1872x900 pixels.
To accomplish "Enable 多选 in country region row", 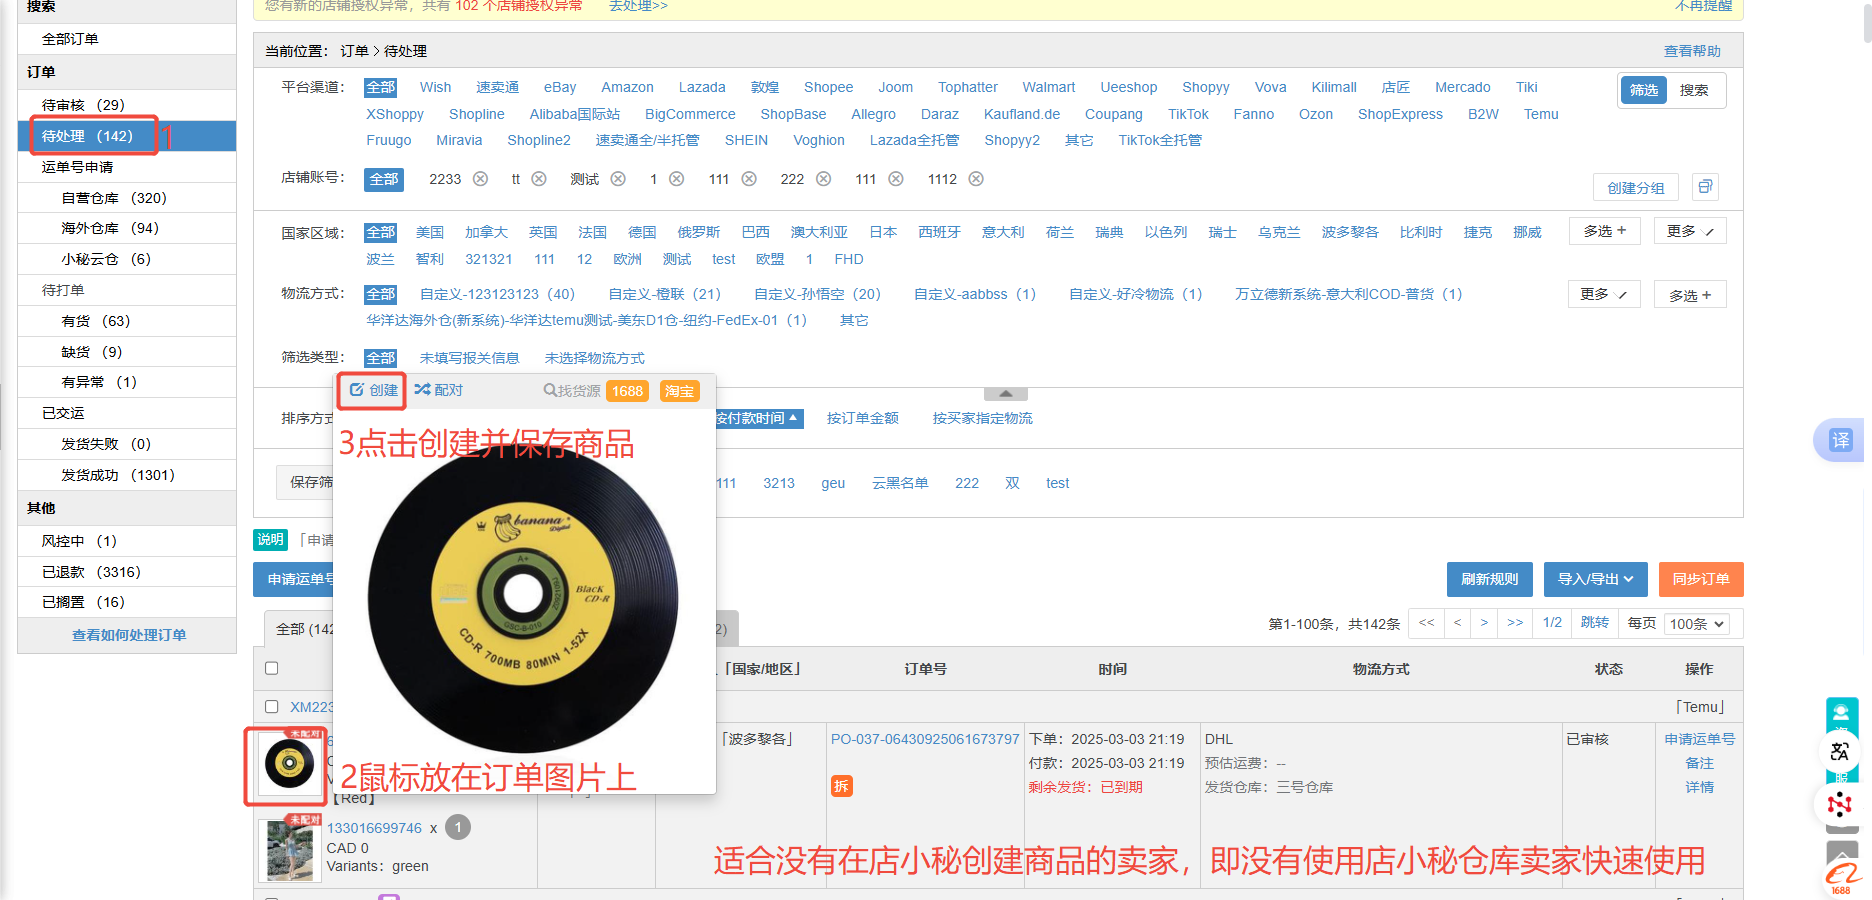I will click(1605, 231).
